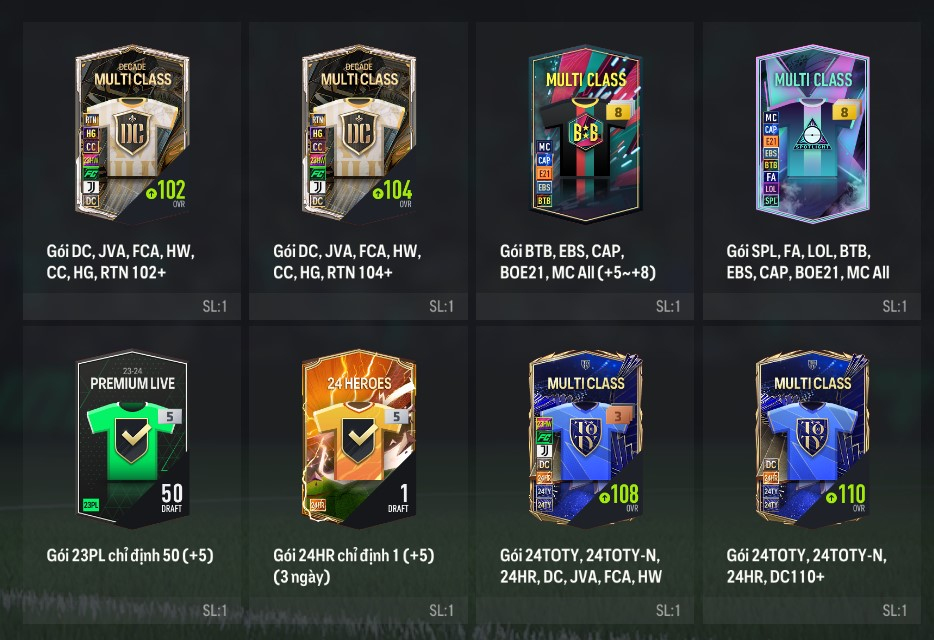Click the RTN 104+ pack title text

pos(347,262)
